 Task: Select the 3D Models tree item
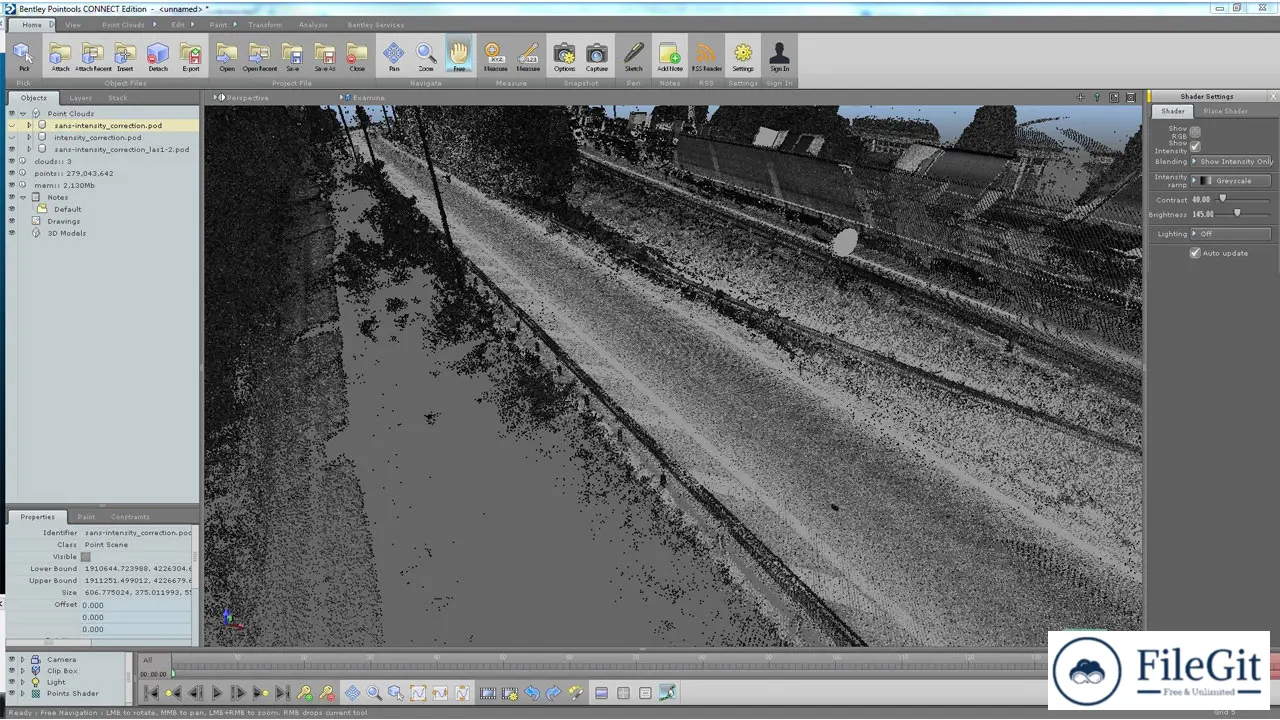click(66, 233)
